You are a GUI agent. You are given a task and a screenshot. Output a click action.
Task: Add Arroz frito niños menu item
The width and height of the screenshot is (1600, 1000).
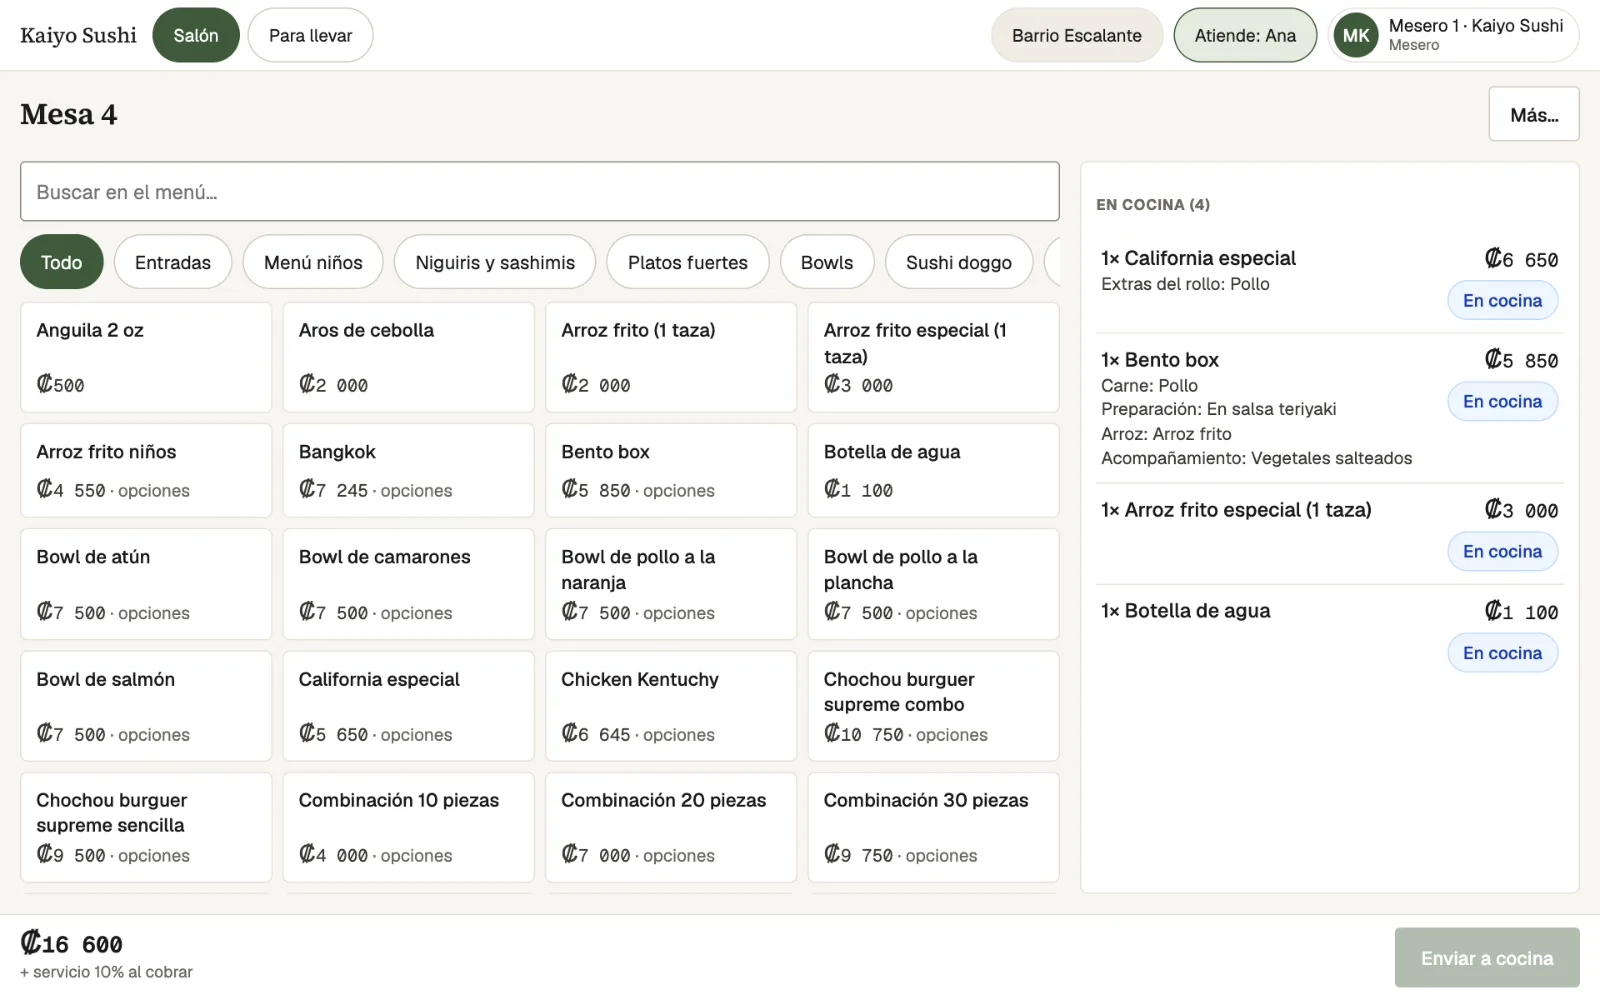(146, 470)
